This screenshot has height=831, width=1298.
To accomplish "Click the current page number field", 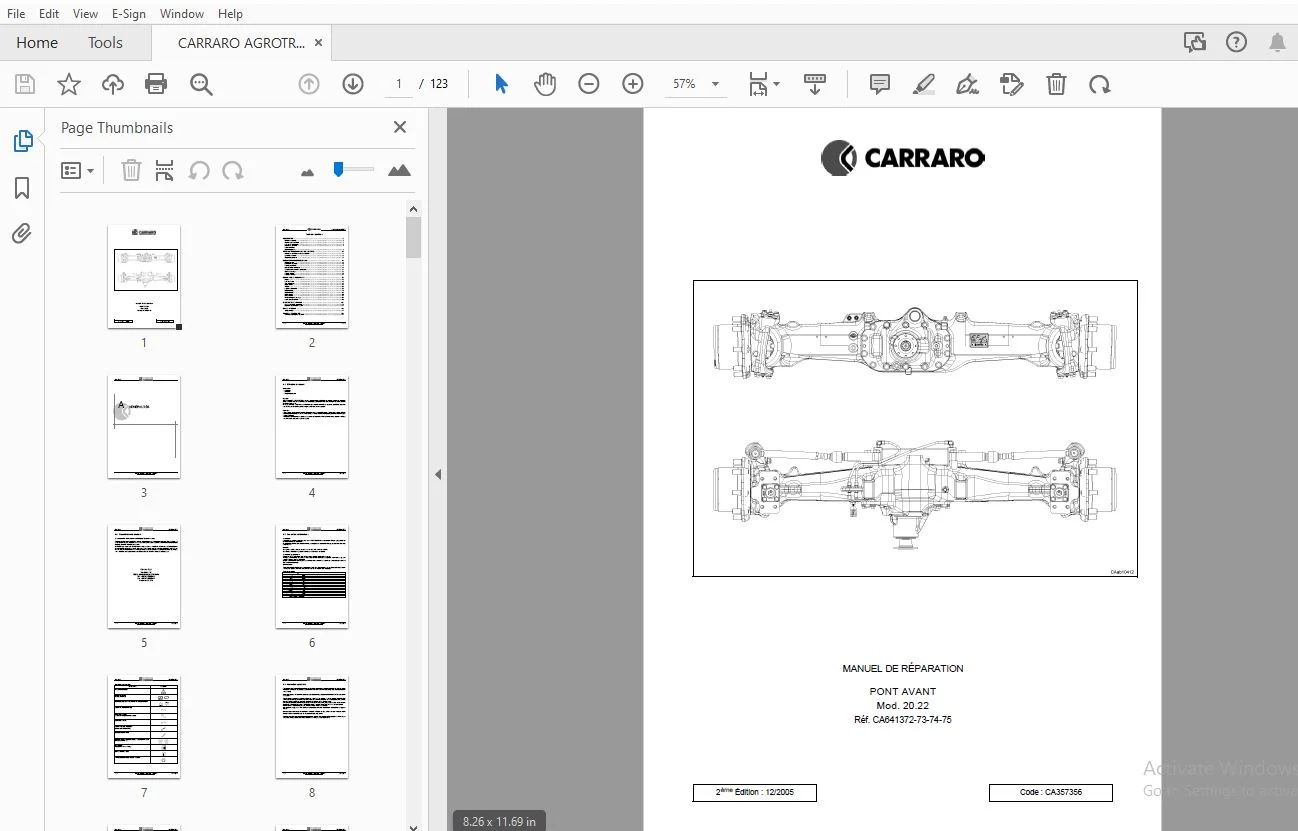I will pos(398,84).
